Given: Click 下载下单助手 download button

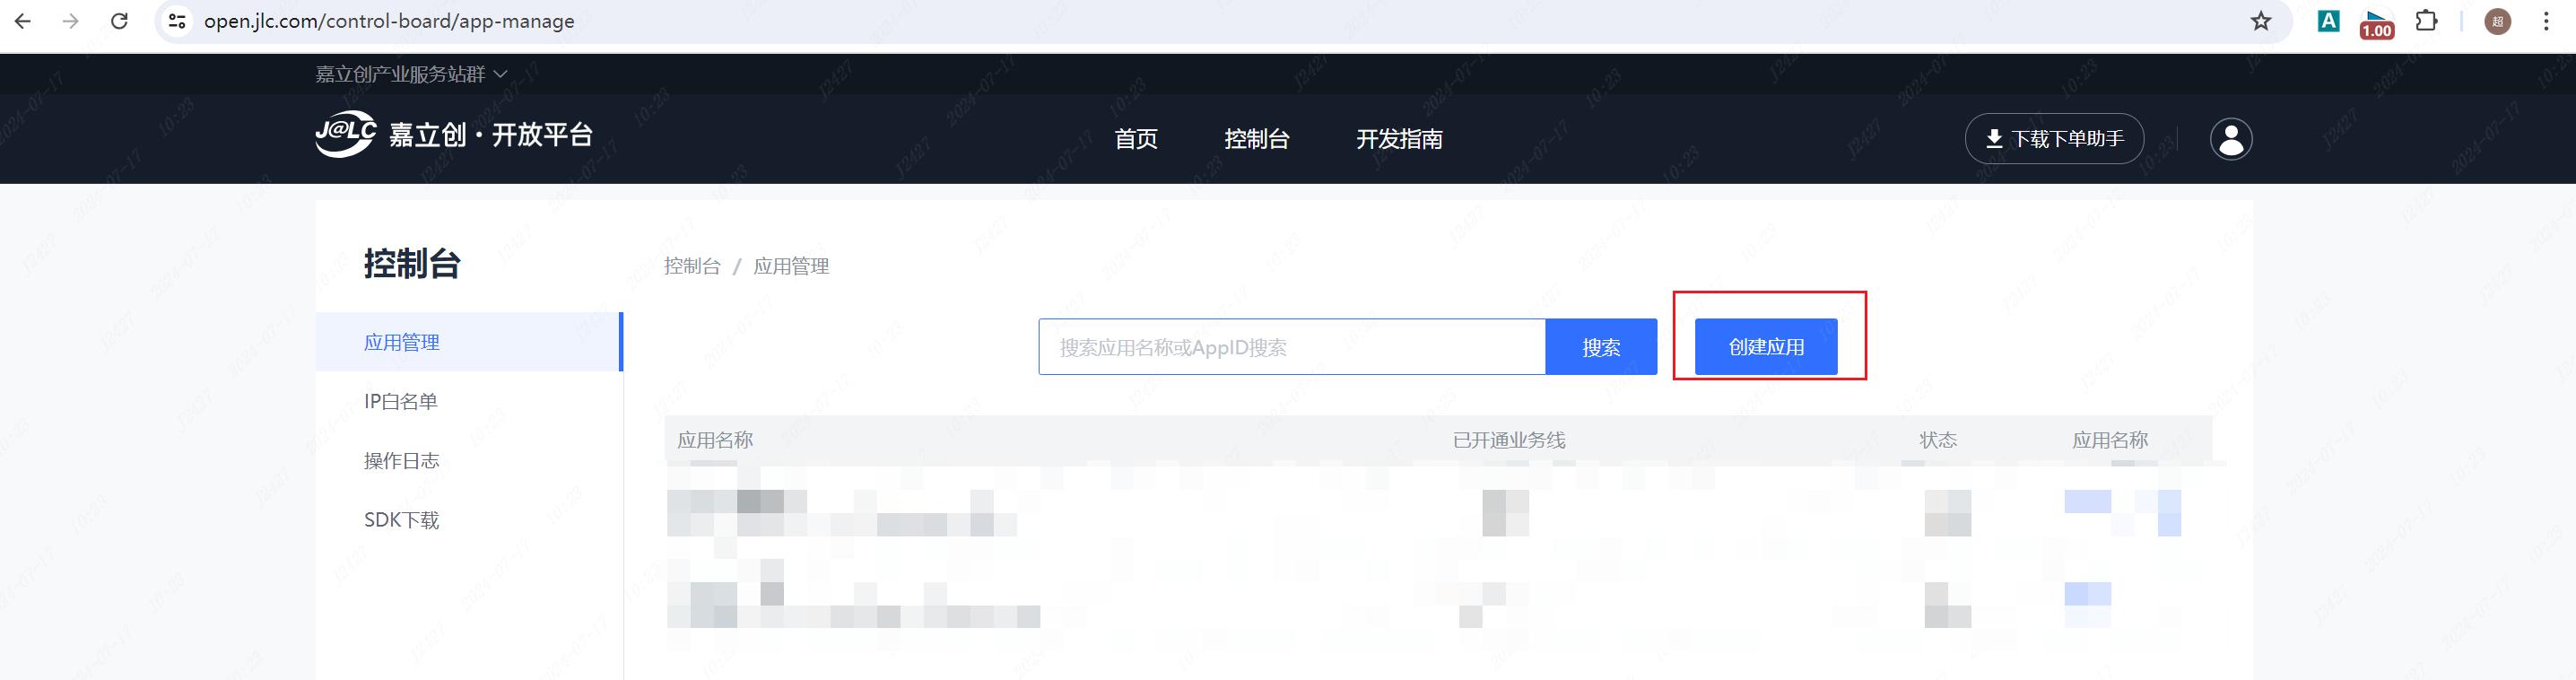Looking at the screenshot, I should tap(2053, 139).
